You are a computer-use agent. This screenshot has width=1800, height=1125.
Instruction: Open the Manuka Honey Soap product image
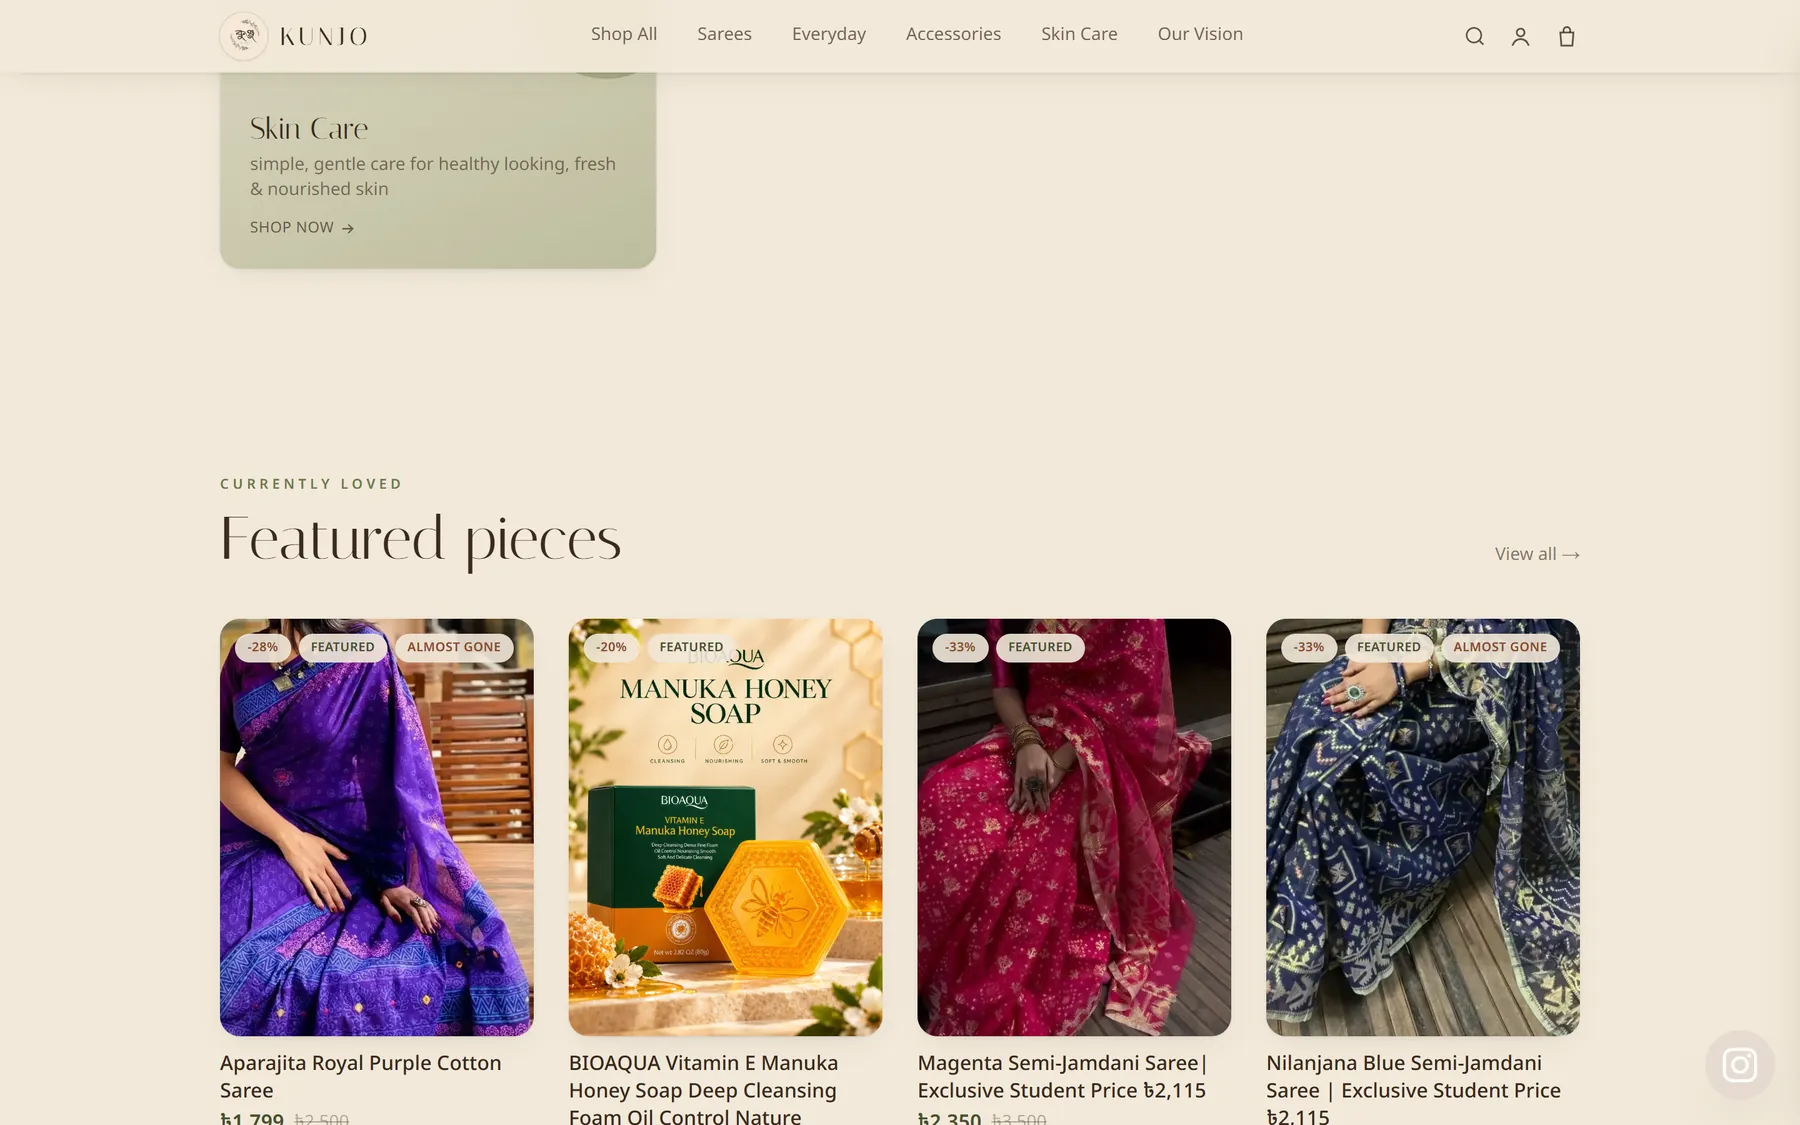click(726, 827)
